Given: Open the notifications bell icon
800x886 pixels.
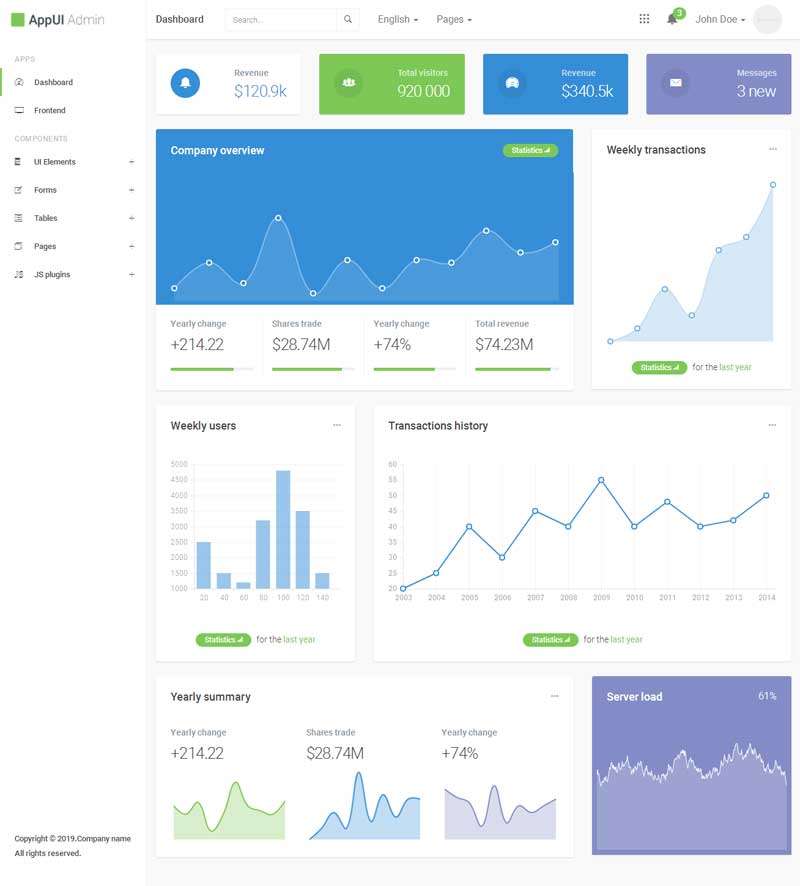Looking at the screenshot, I should tap(672, 19).
